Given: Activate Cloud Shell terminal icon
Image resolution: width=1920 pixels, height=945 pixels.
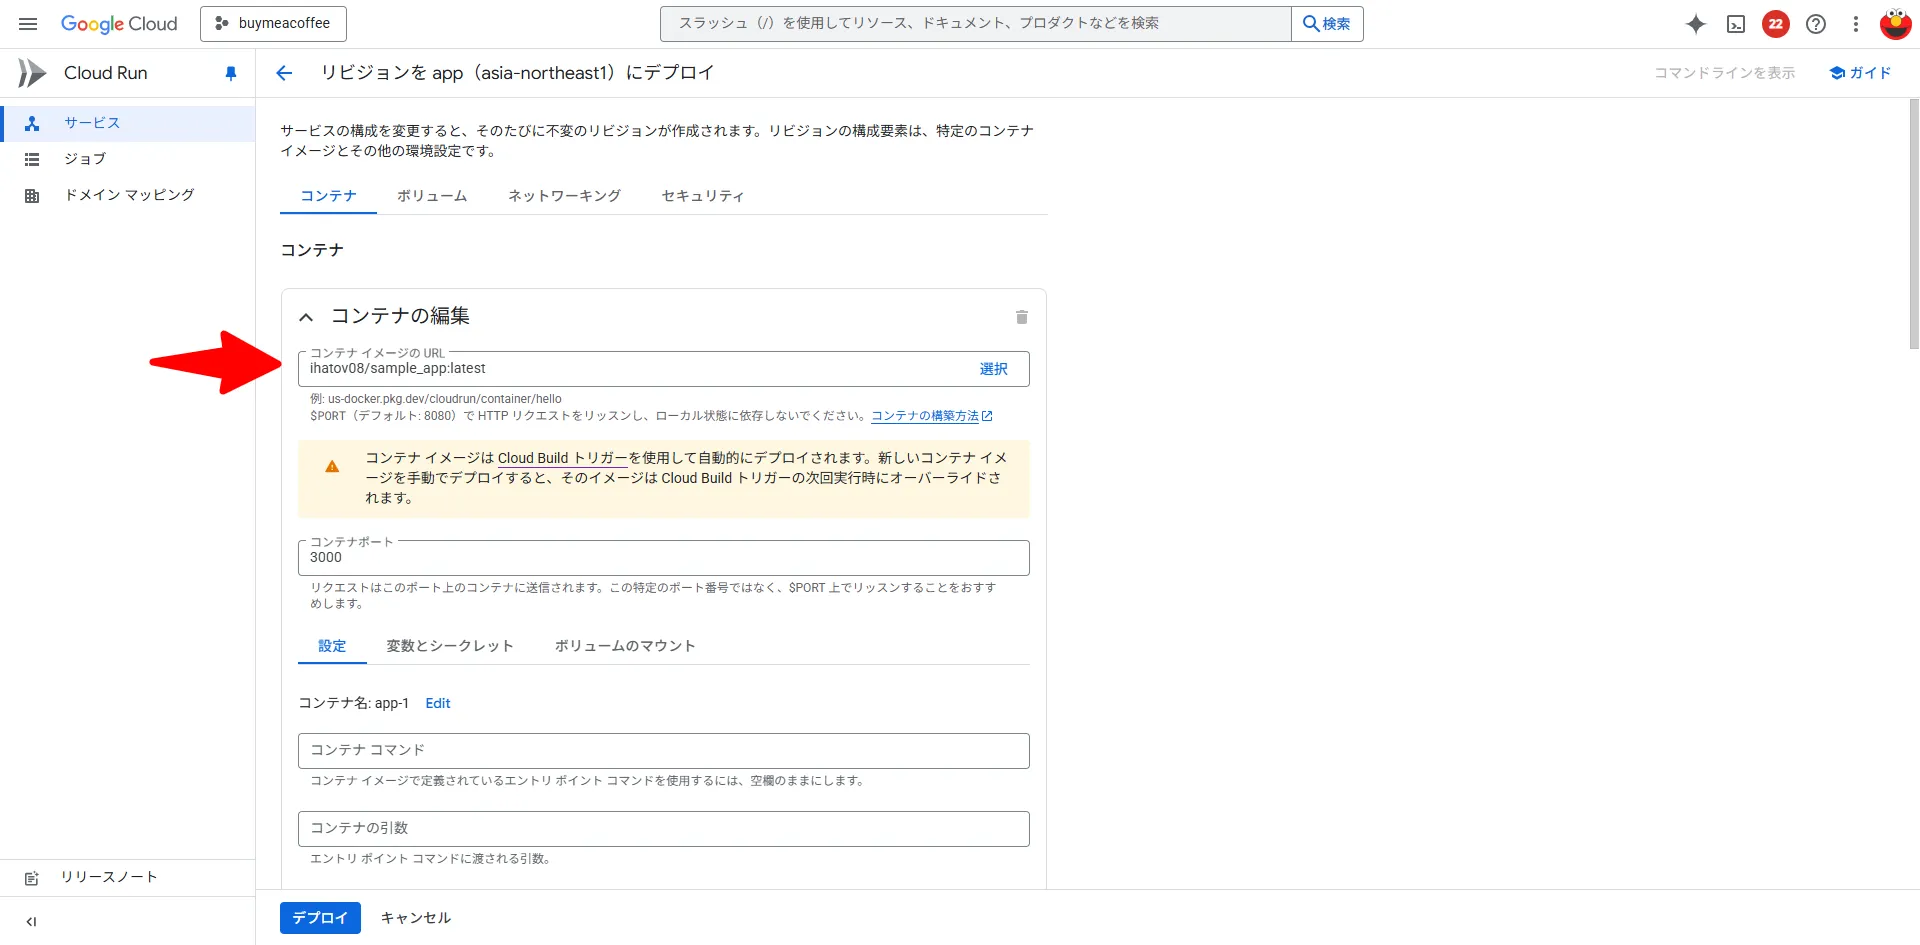Looking at the screenshot, I should pyautogui.click(x=1736, y=23).
